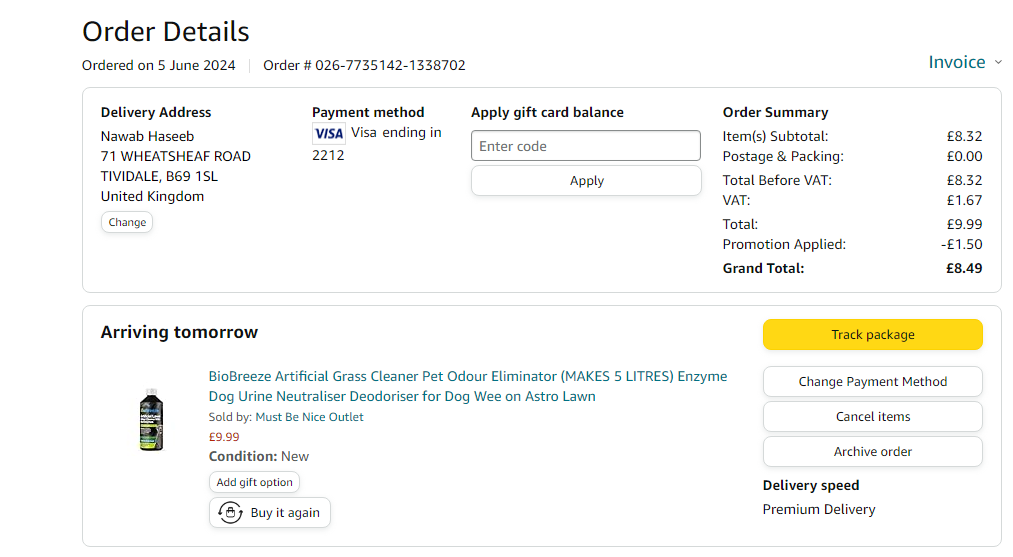Viewport: 1013px width, 557px height.
Task: Click the Buy it again basket icon
Action: (230, 512)
